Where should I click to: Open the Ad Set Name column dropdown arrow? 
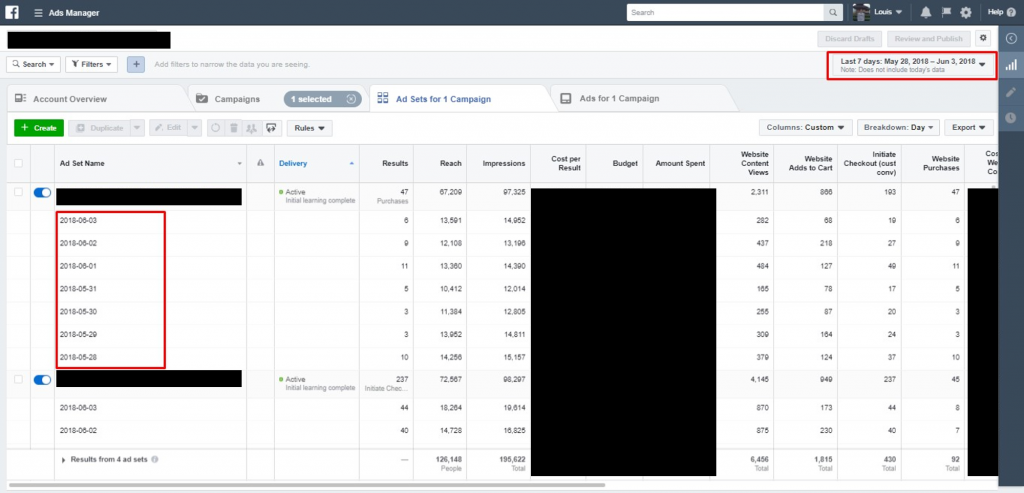[x=240, y=164]
